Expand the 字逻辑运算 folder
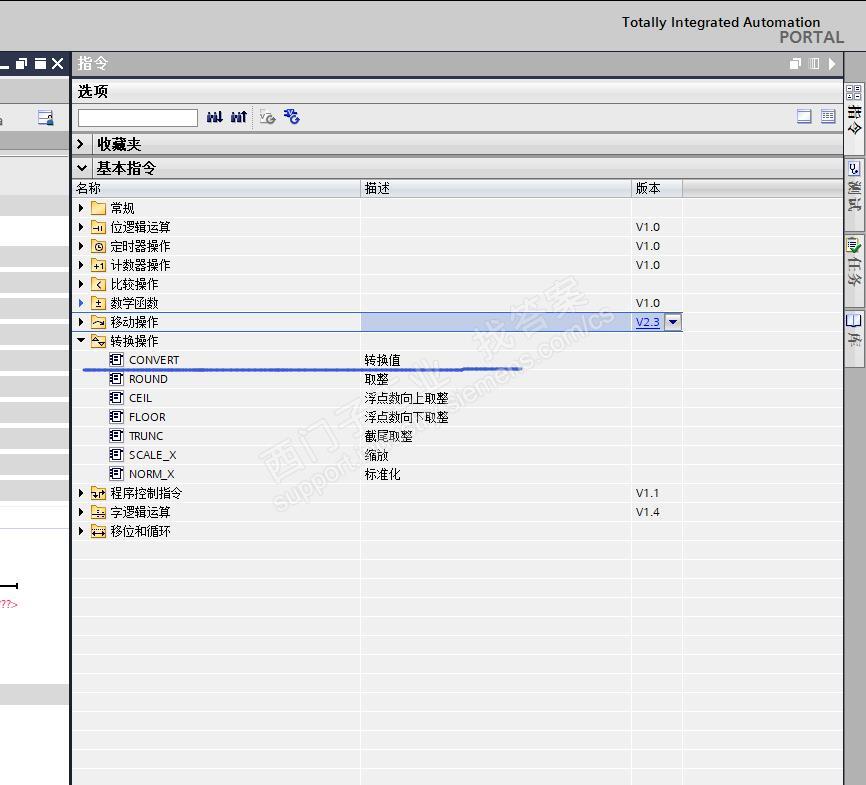The image size is (866, 785). click(x=81, y=512)
